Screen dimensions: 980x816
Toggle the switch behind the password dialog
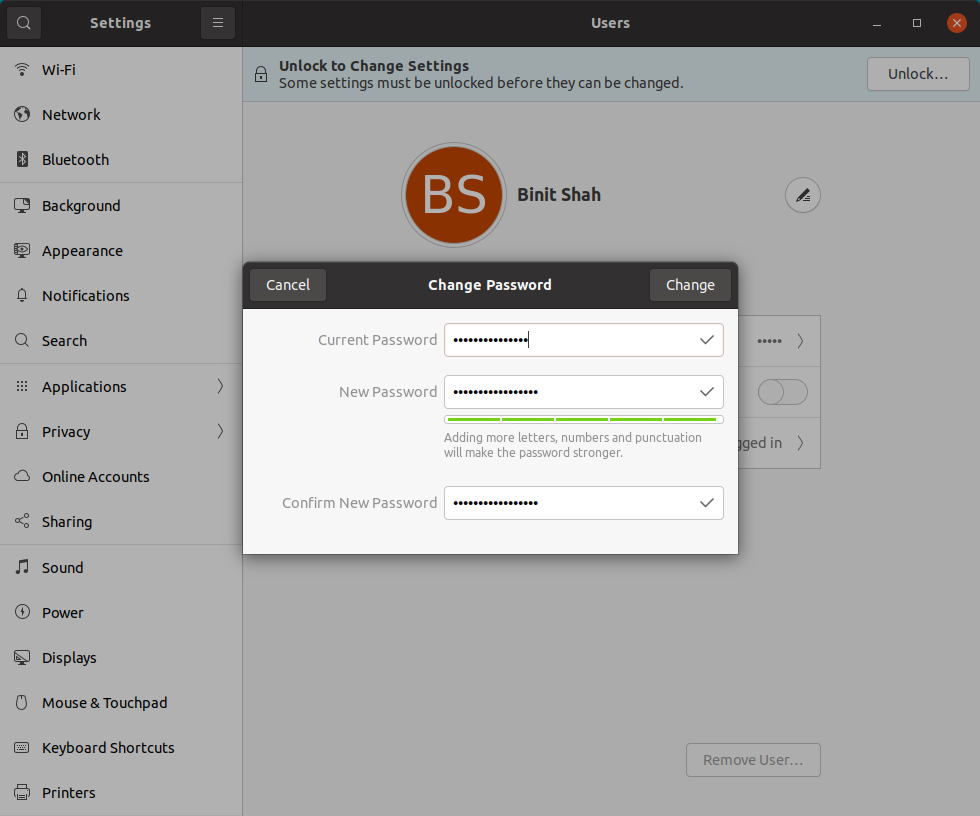pyautogui.click(x=782, y=392)
